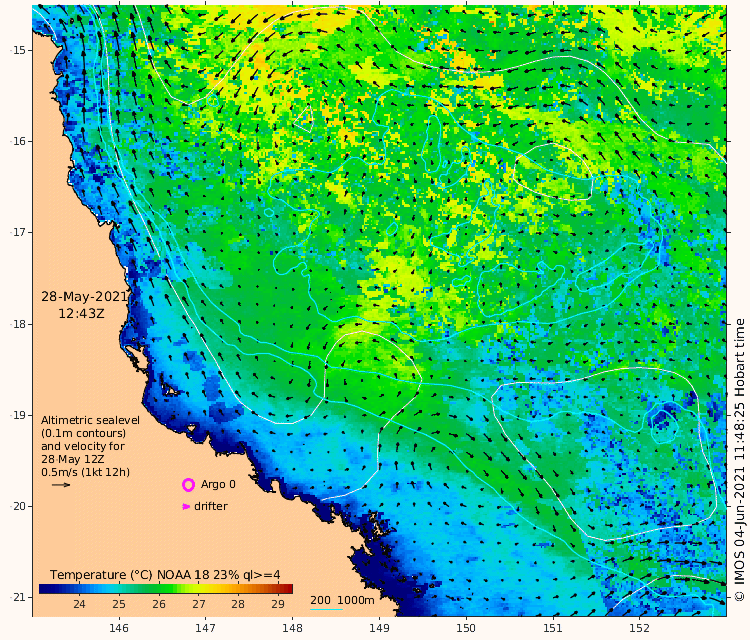Click the 146 longitude axis label
Viewport: 750px width, 640px height.
[119, 628]
